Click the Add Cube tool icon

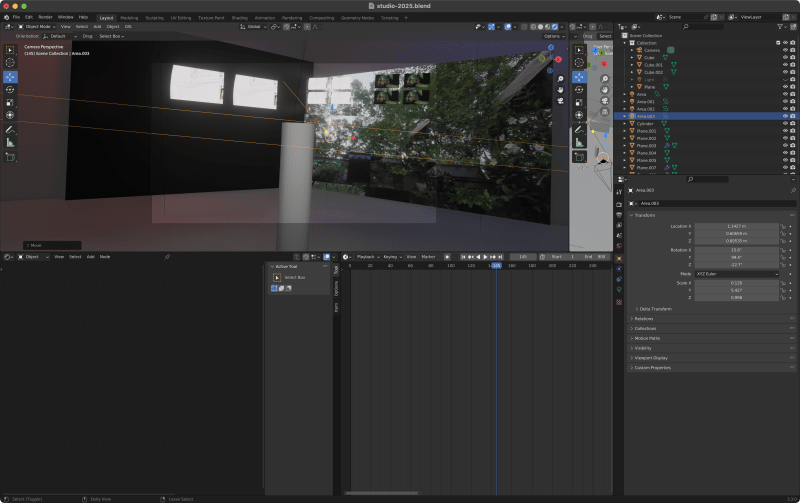coord(11,157)
